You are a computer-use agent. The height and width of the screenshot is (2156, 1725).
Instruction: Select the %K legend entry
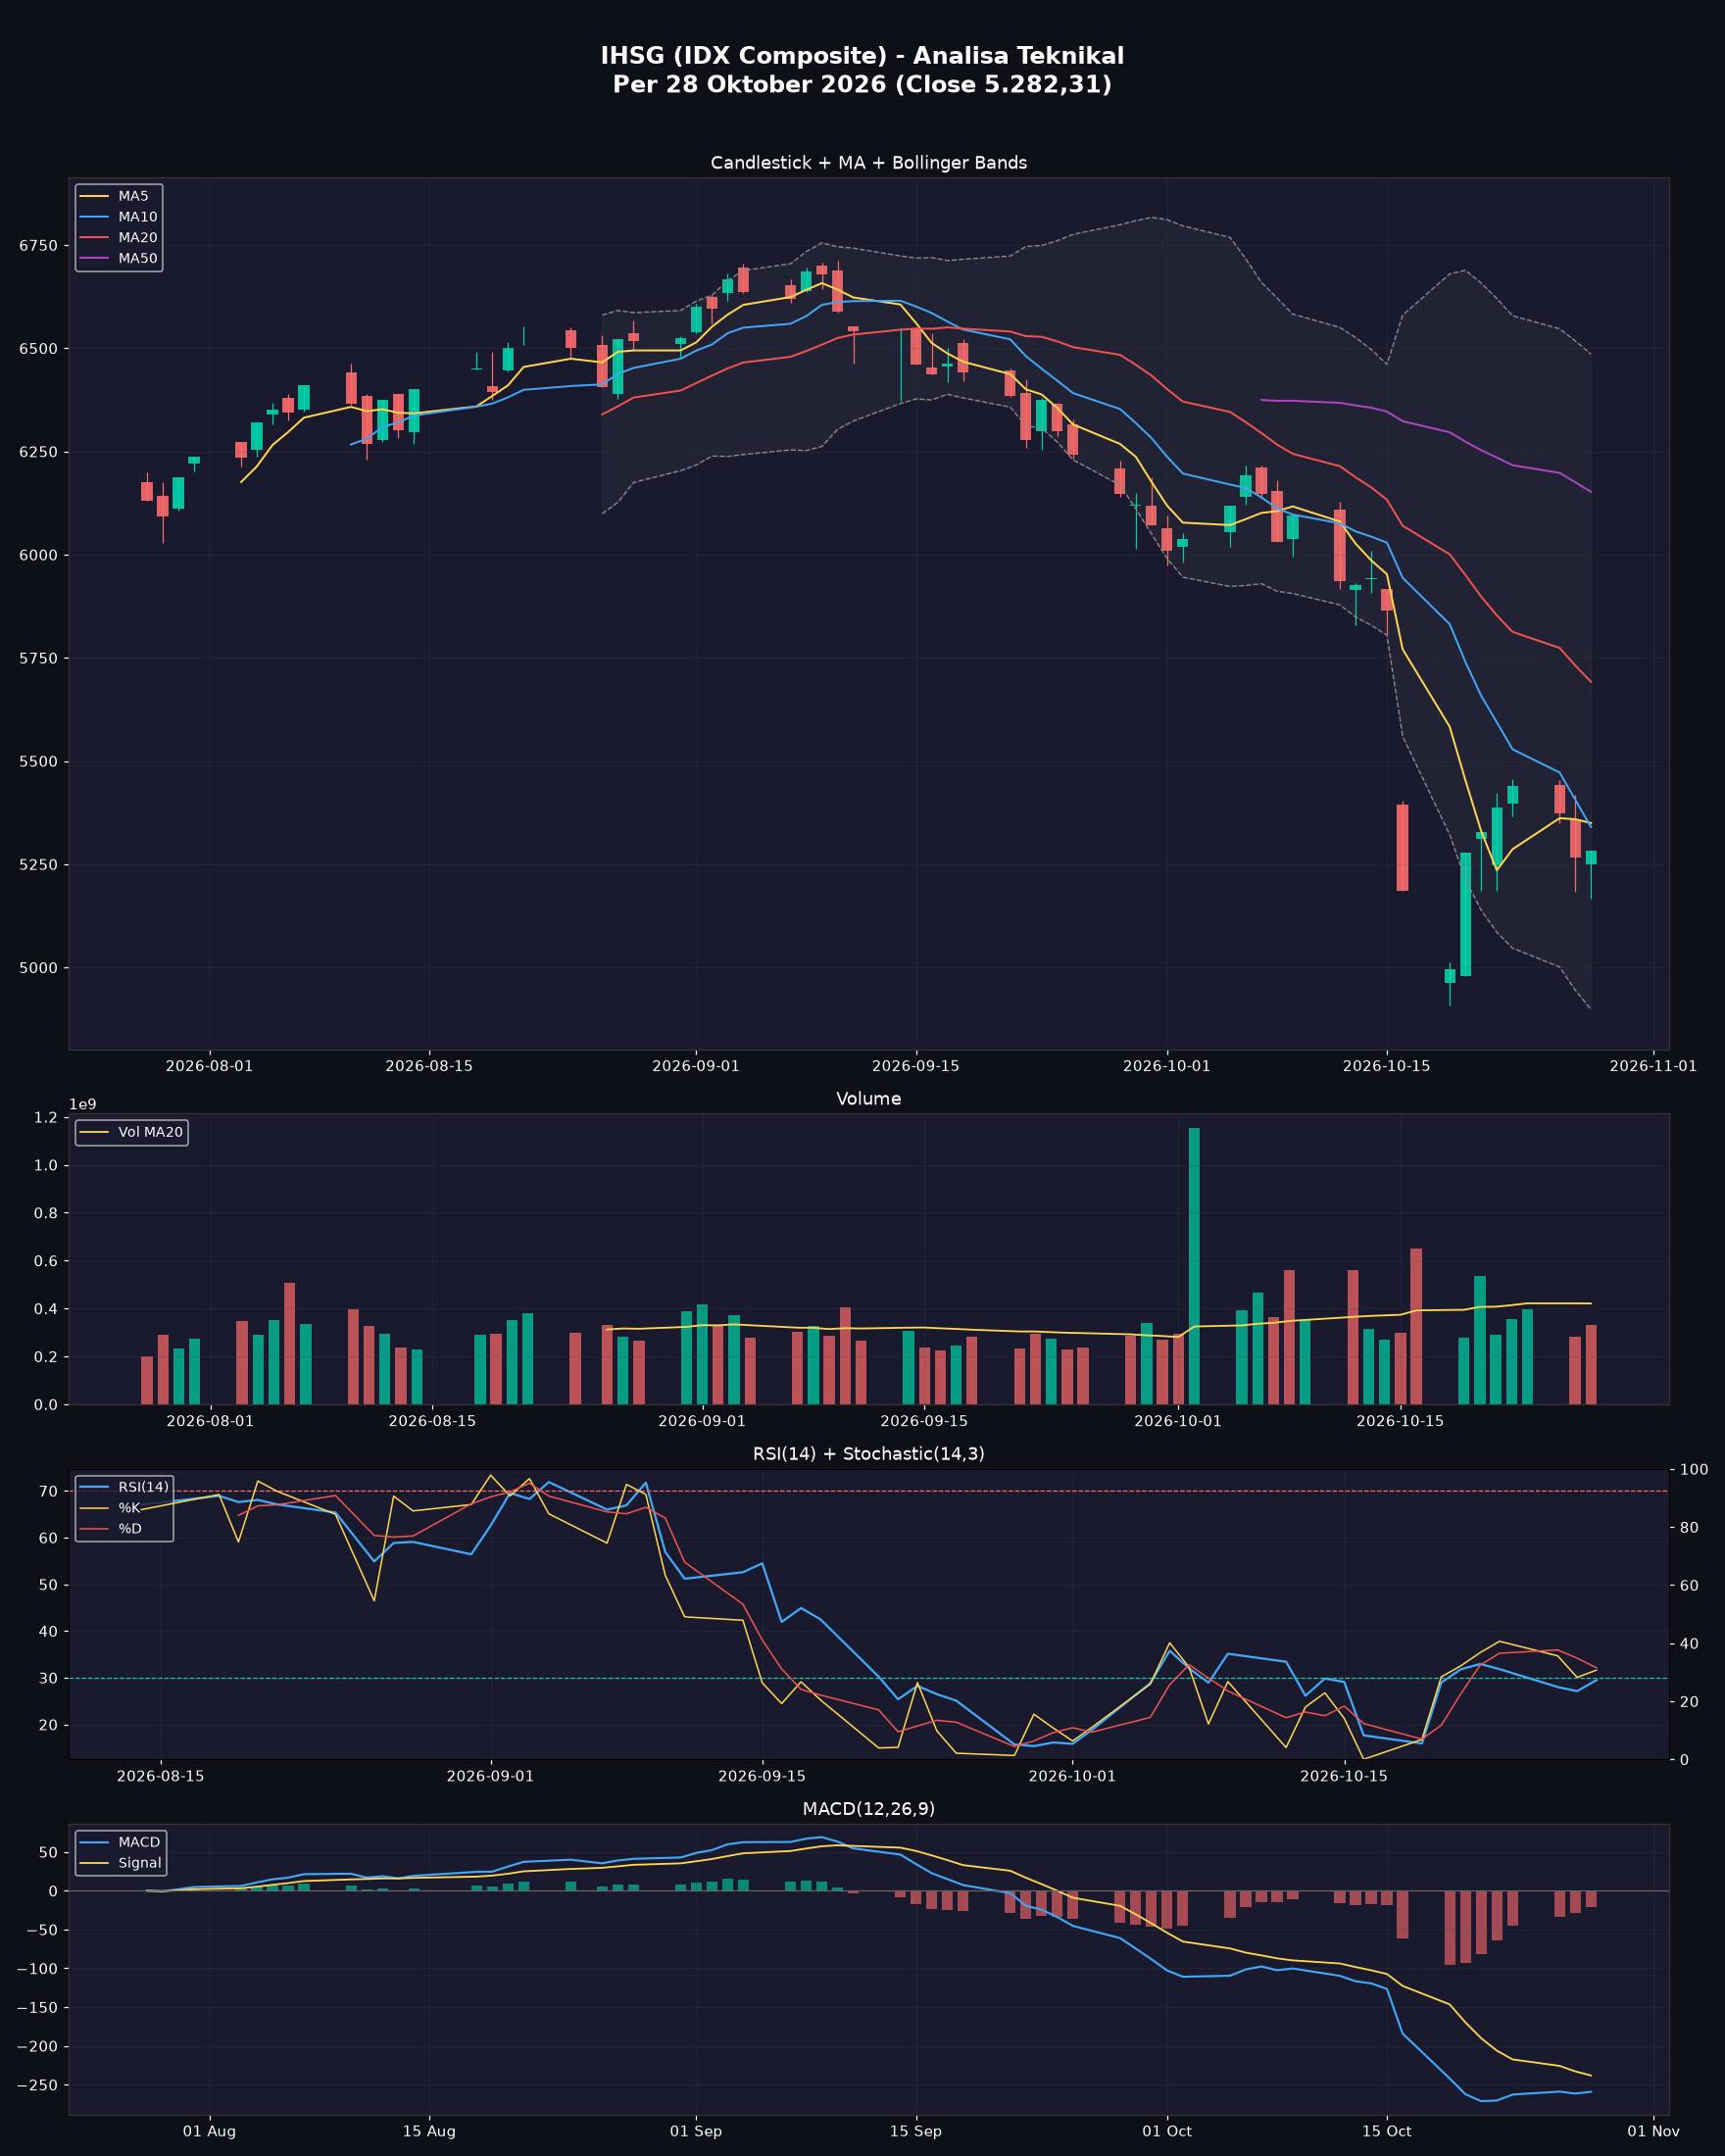(x=110, y=1508)
